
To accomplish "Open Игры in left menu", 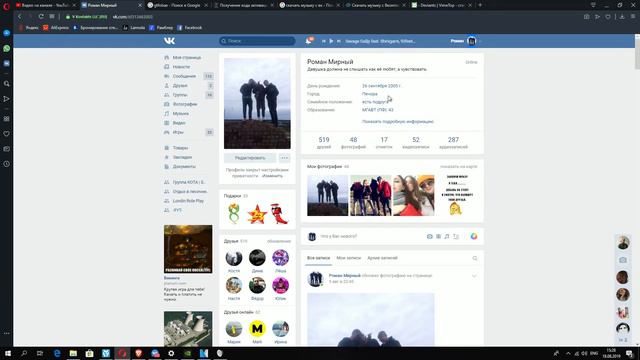I will [178, 132].
